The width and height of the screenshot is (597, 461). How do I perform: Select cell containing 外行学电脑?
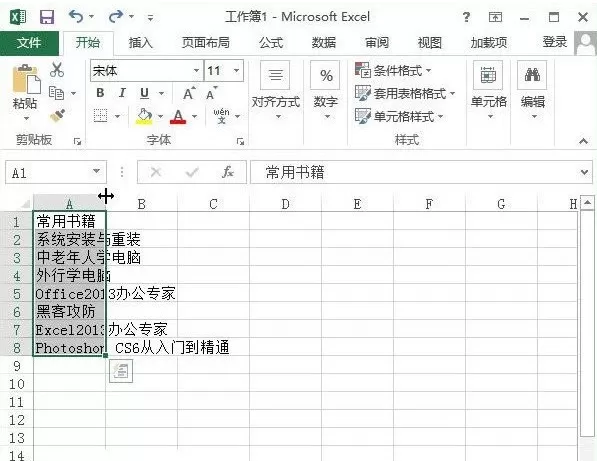(69, 275)
